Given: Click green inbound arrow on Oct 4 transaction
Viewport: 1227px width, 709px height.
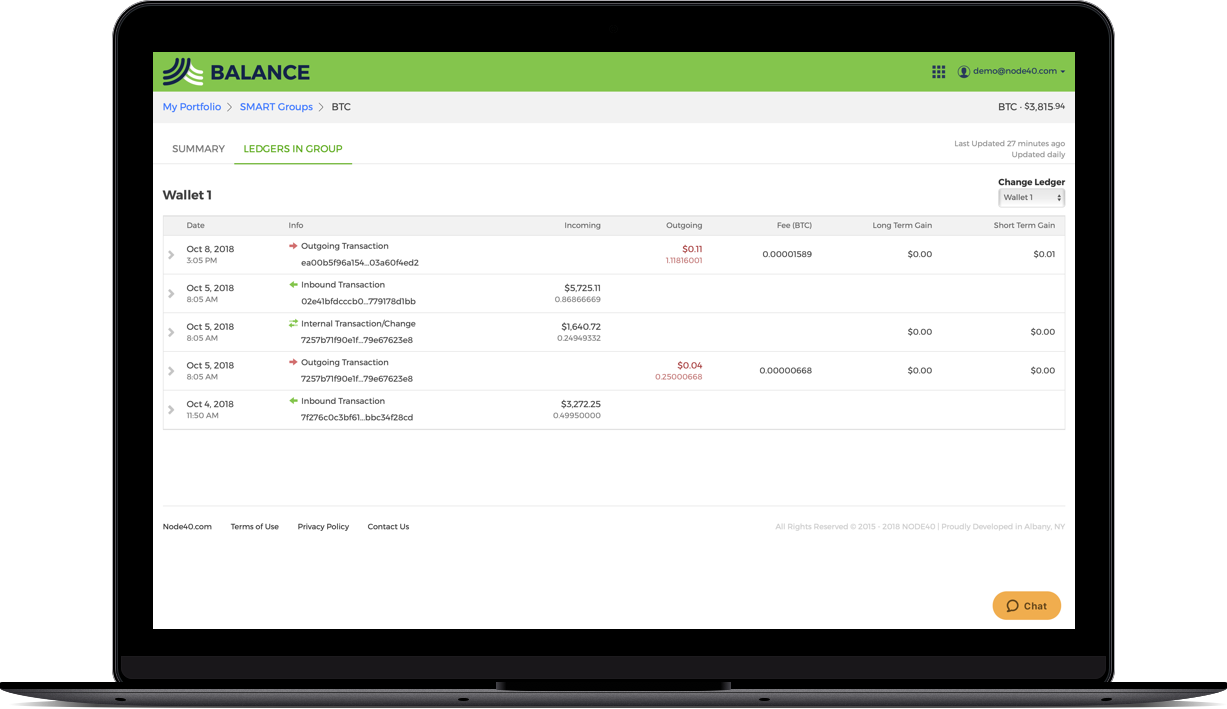Looking at the screenshot, I should pos(293,401).
